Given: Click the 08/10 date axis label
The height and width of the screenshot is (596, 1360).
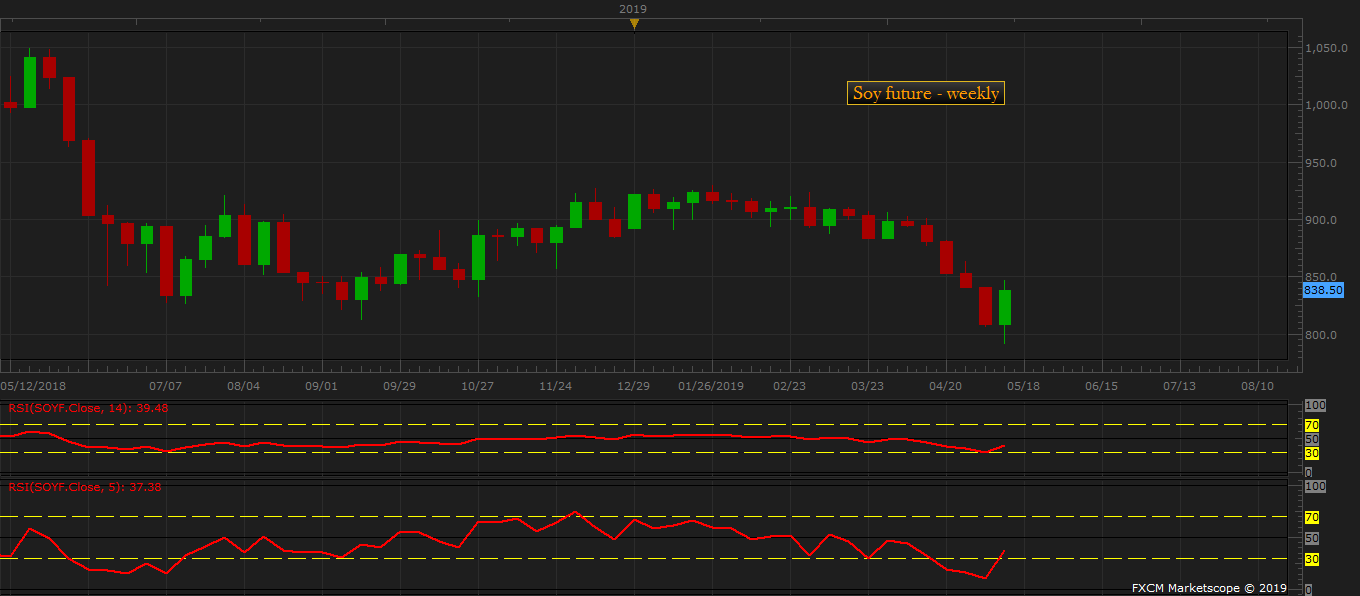Looking at the screenshot, I should pos(1257,385).
